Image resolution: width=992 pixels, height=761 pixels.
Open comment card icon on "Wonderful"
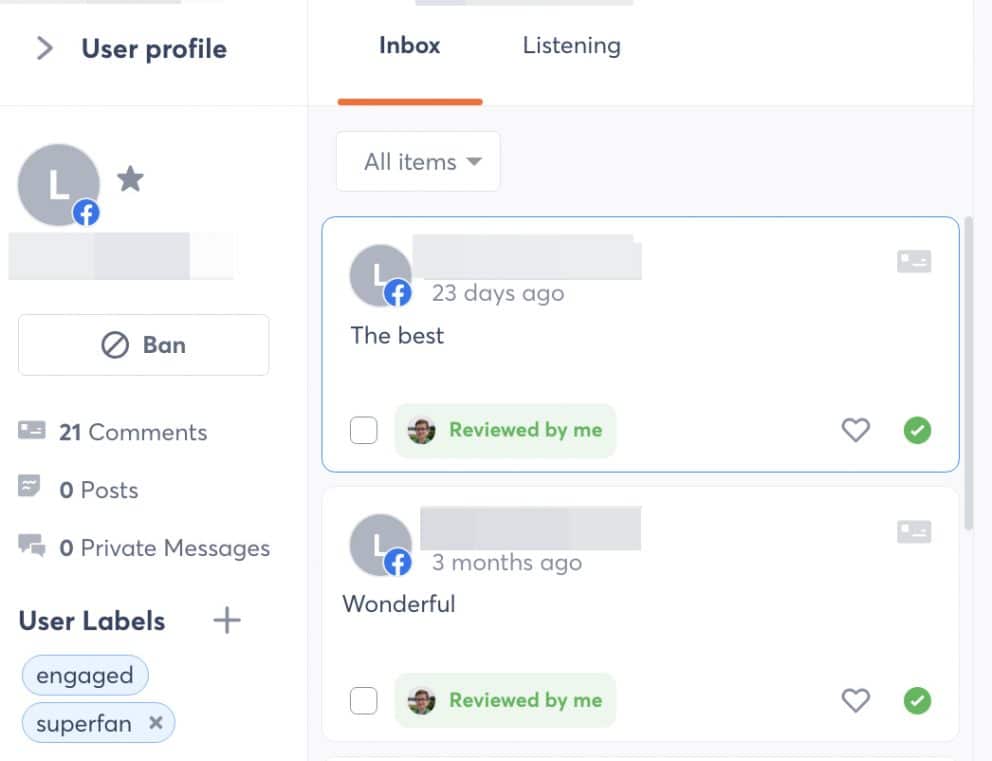914,531
